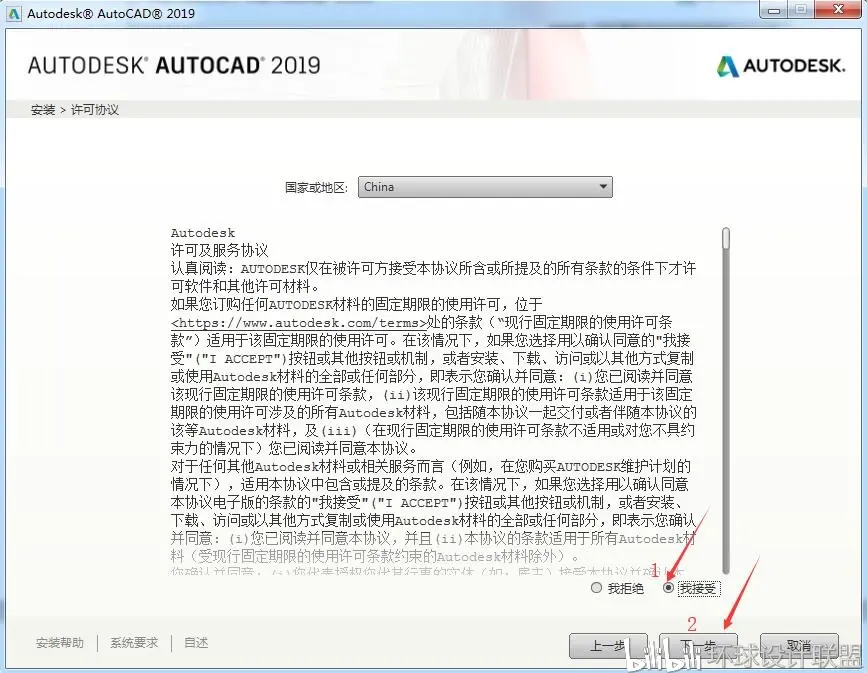Click the 下一步 (Next) button
This screenshot has height=673, width=867.
(698, 646)
